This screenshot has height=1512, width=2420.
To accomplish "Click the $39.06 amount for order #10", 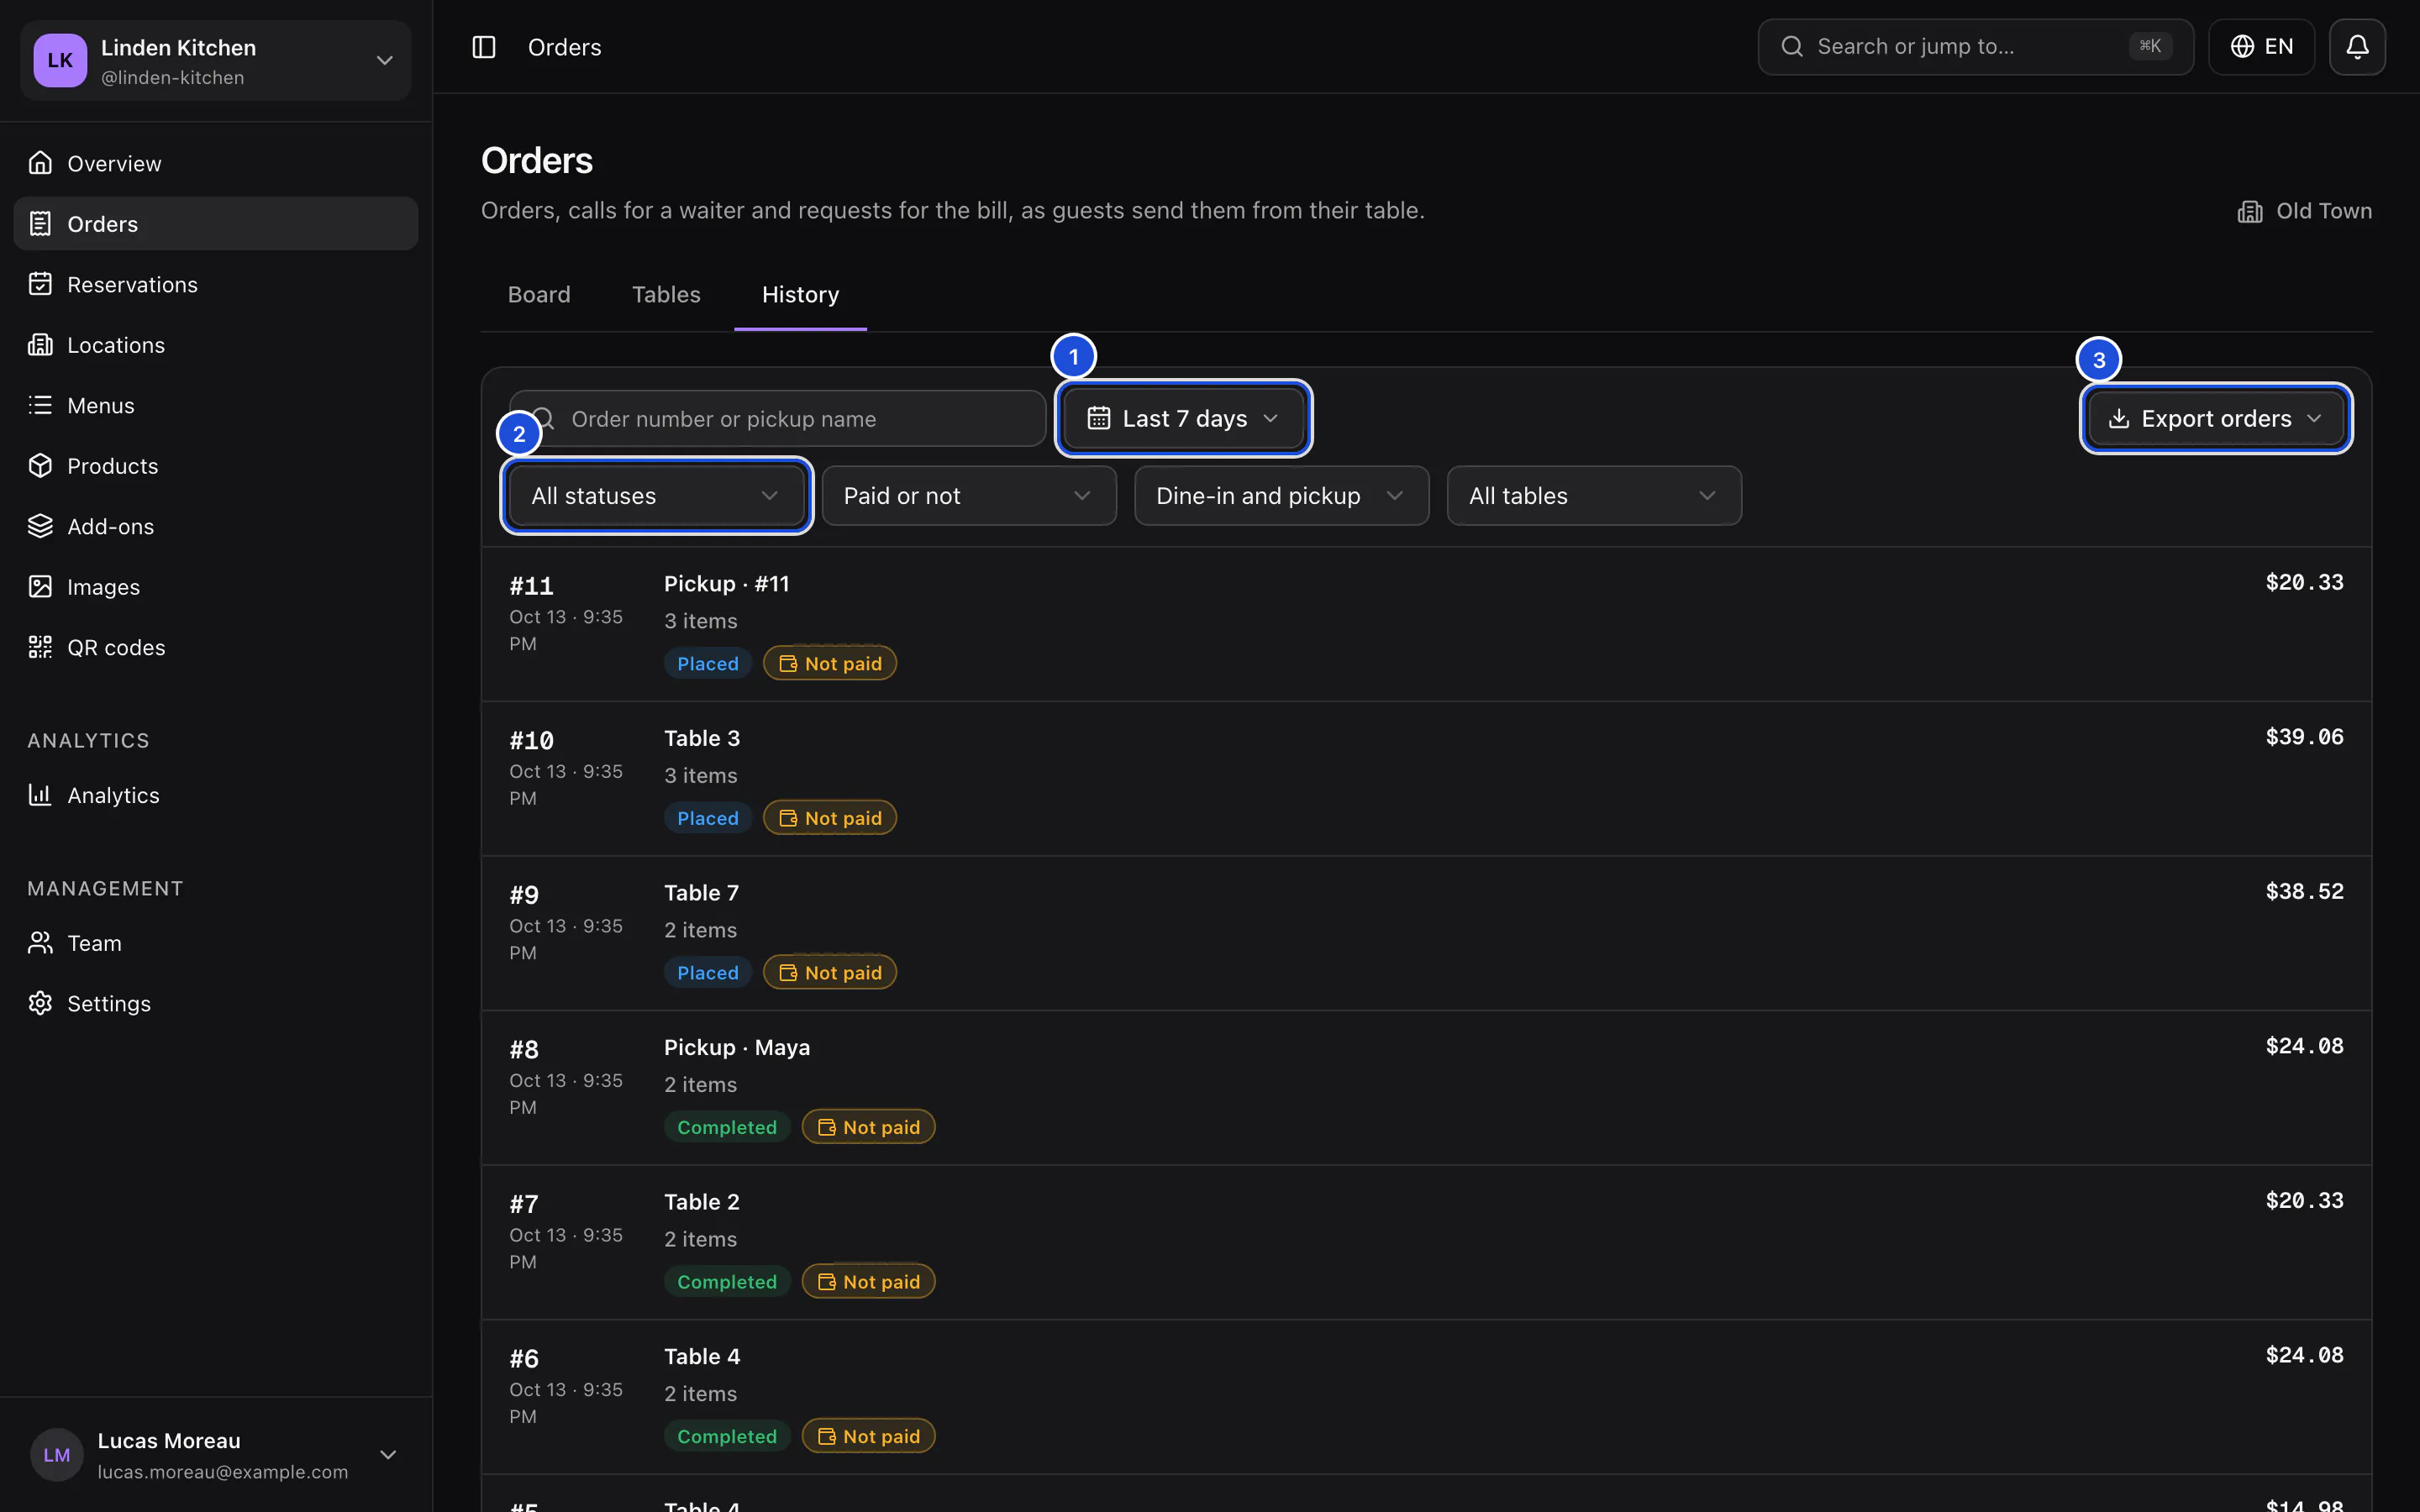I will click(2304, 737).
